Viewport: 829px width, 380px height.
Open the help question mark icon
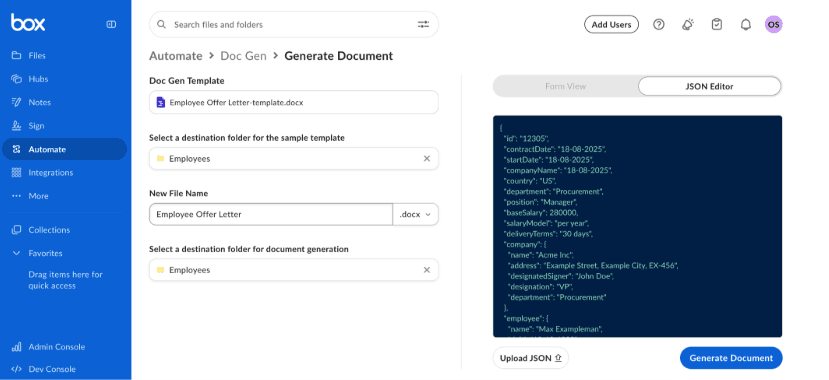(658, 24)
